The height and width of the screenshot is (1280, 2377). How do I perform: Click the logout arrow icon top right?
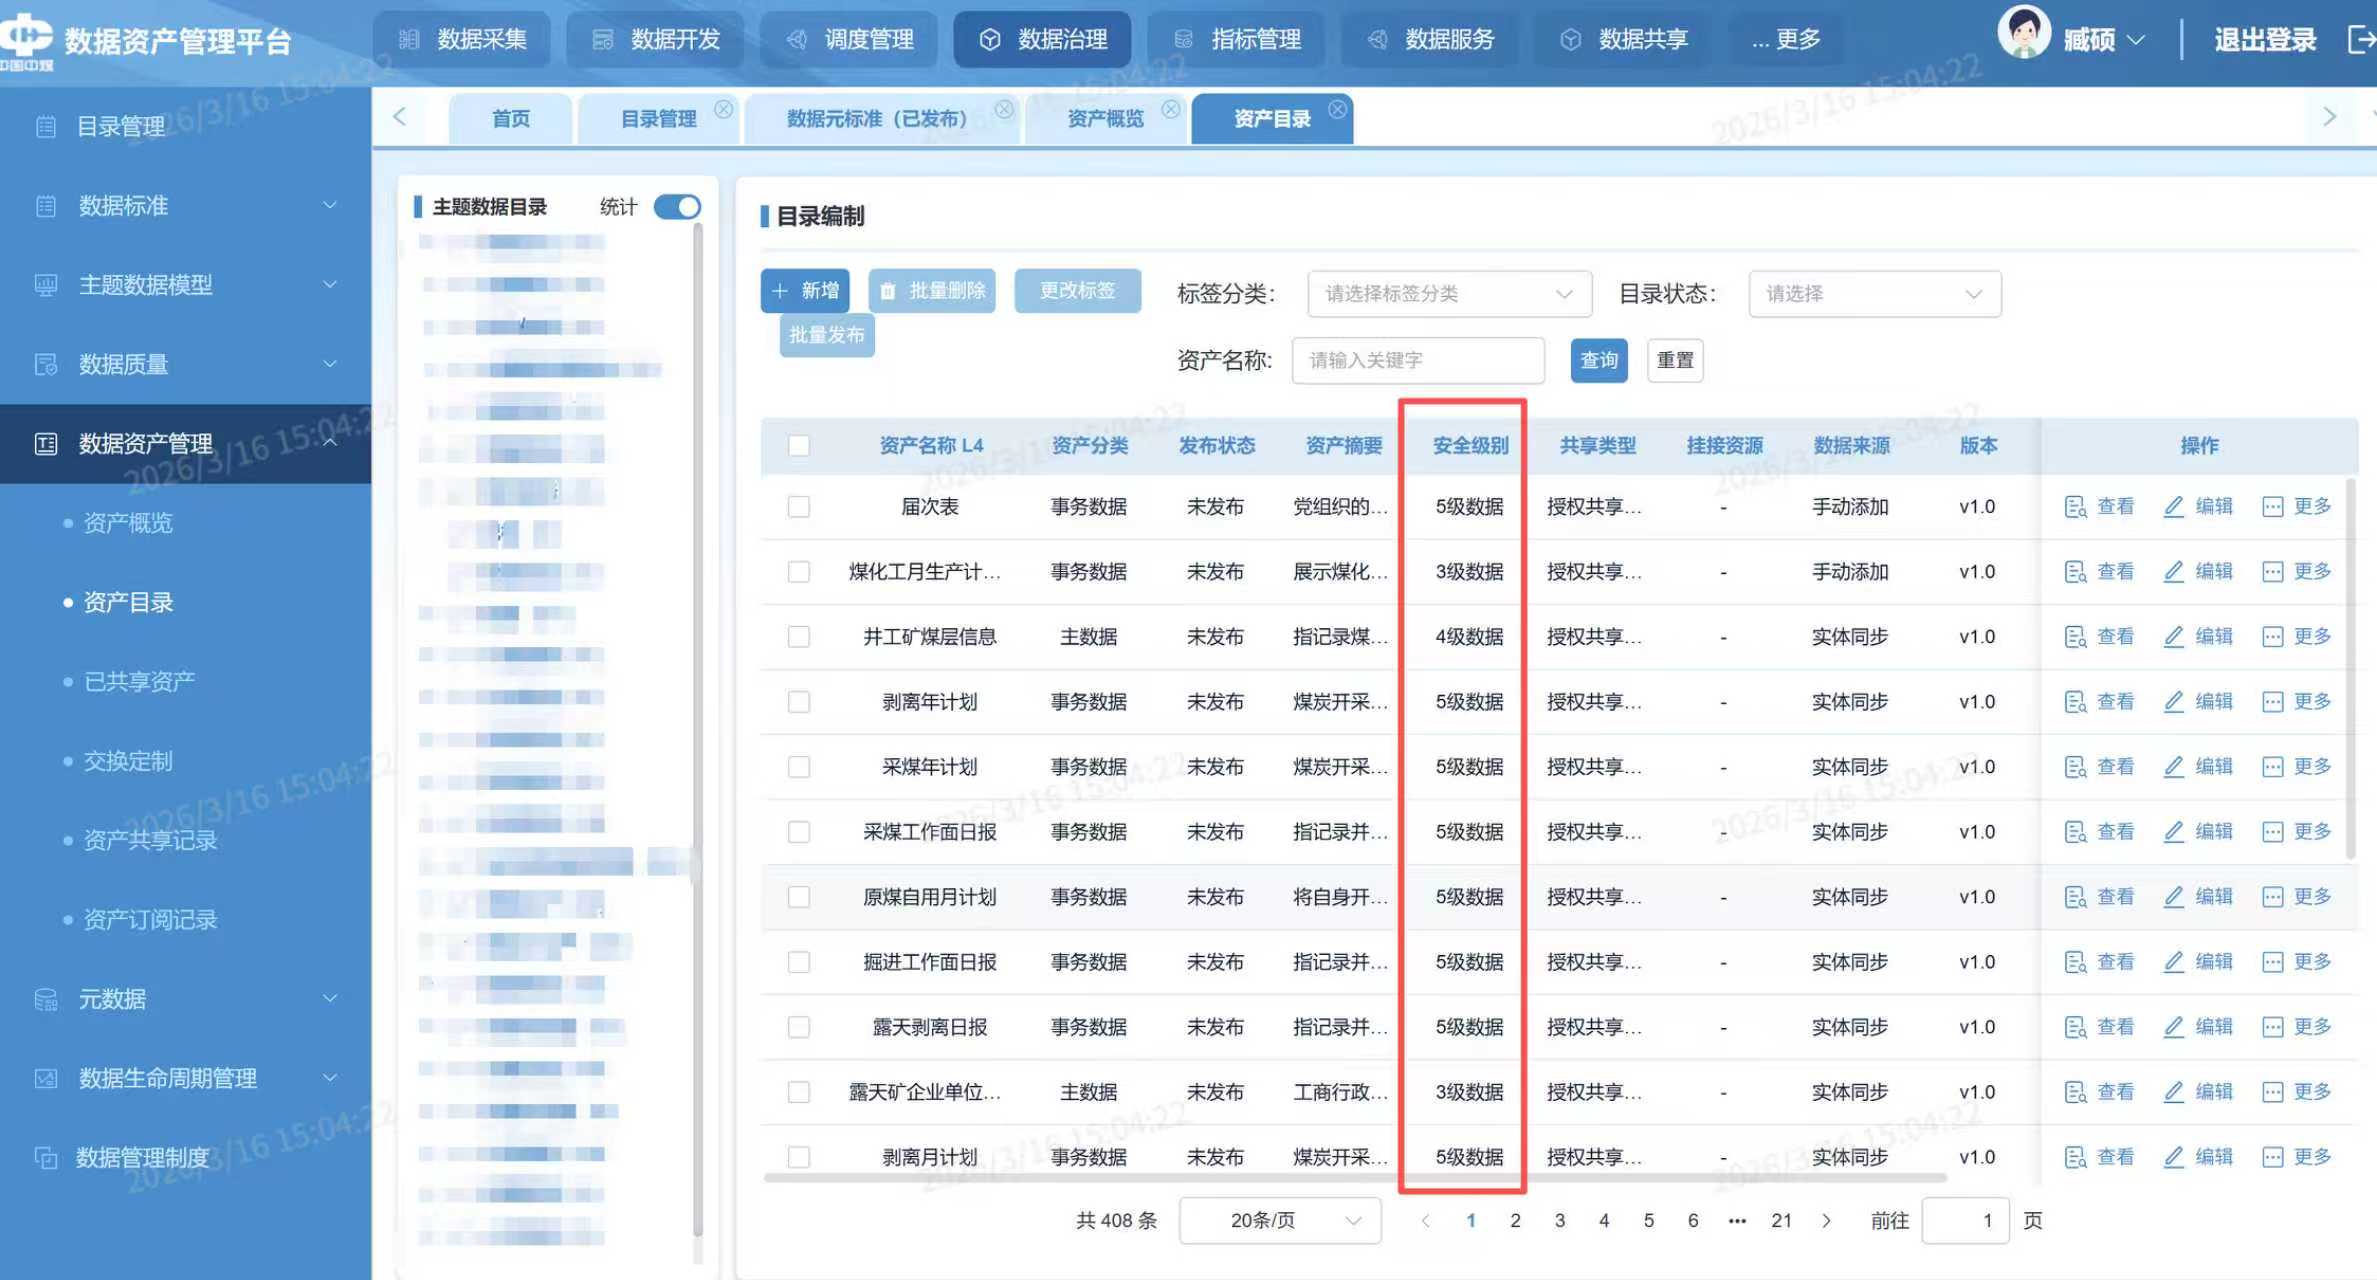(x=2359, y=40)
